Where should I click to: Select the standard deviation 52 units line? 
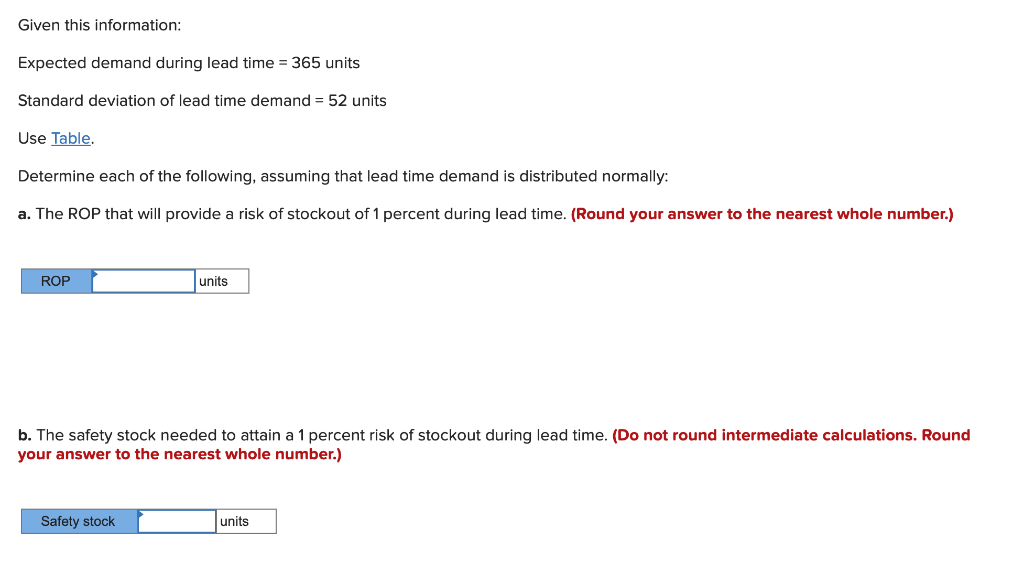click(201, 100)
